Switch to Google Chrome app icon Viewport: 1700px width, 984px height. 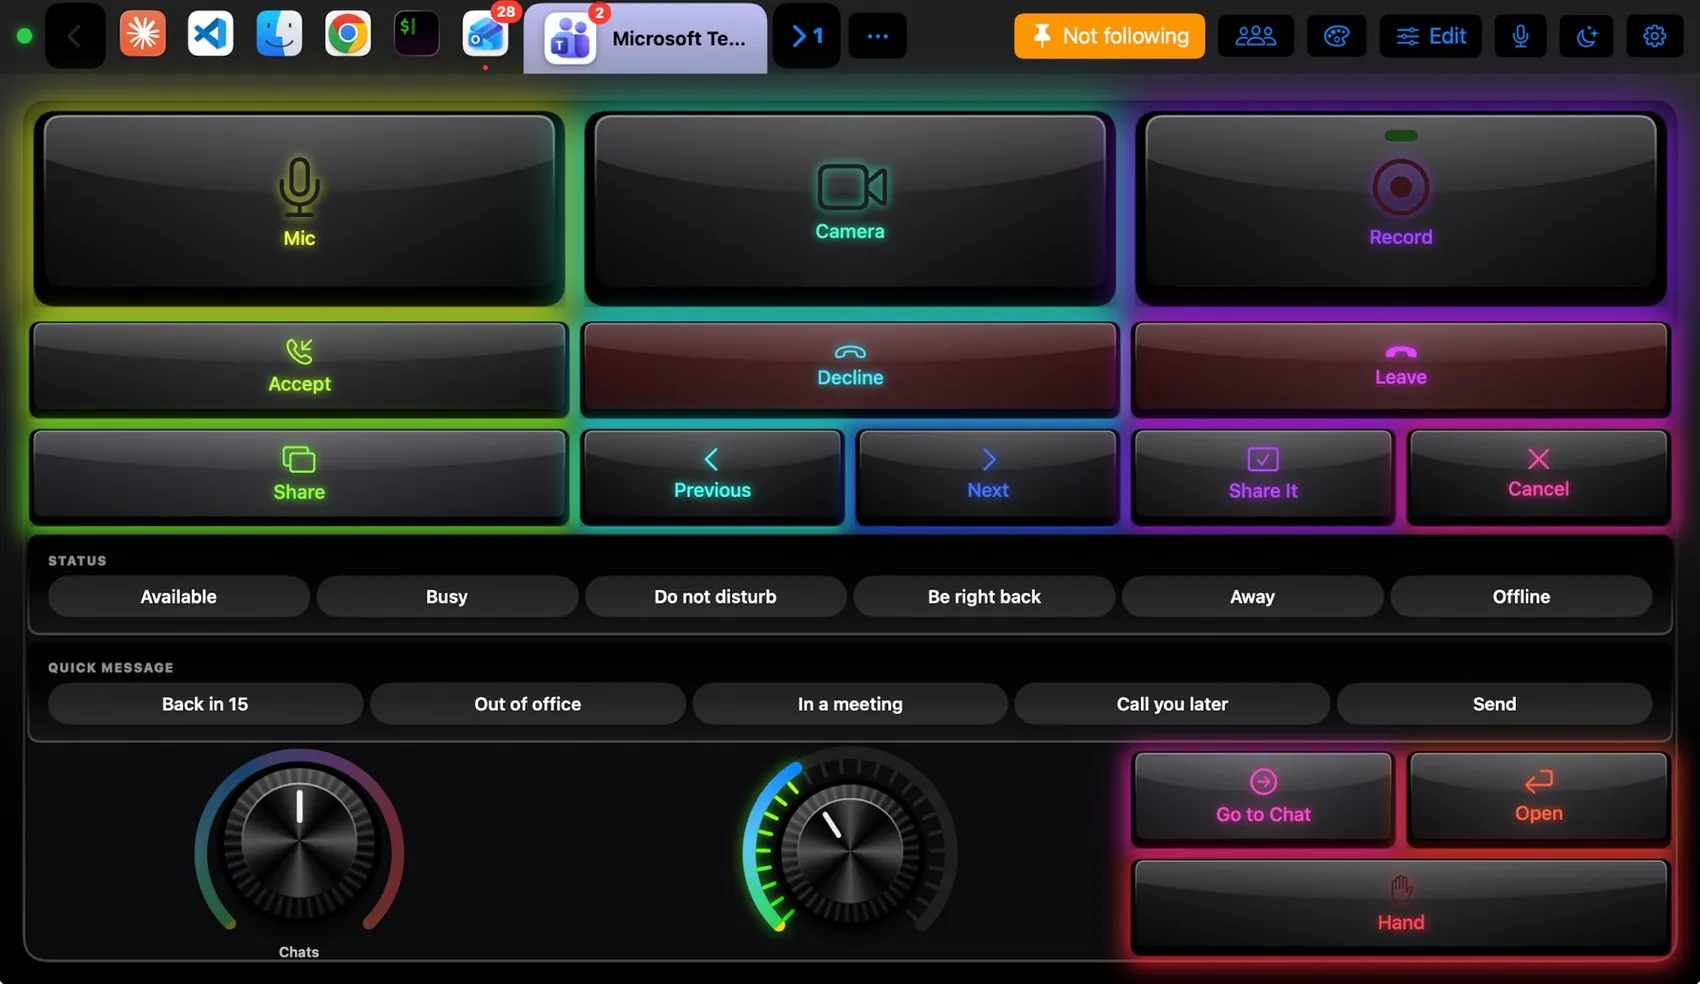pyautogui.click(x=348, y=34)
